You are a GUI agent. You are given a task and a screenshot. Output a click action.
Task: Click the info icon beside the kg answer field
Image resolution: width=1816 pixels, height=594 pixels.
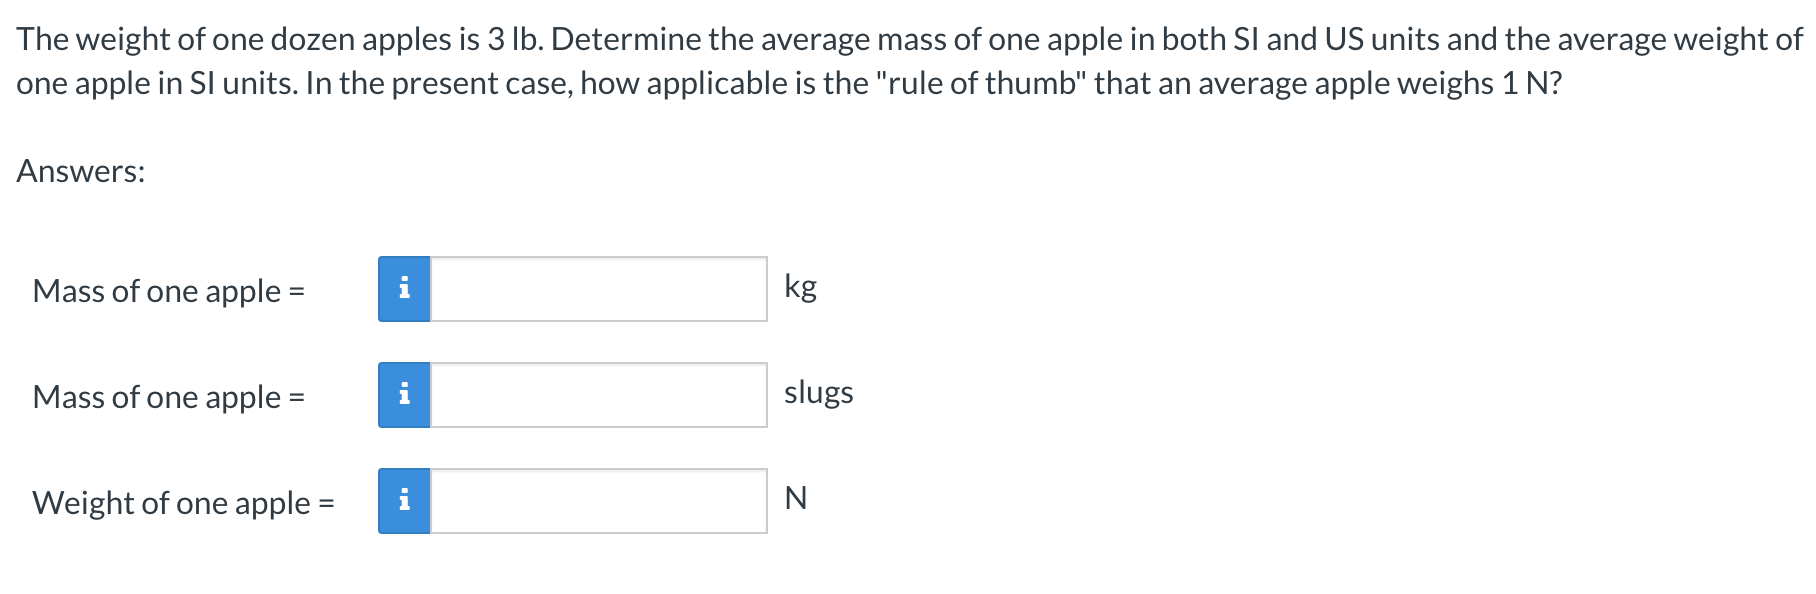pos(404,290)
